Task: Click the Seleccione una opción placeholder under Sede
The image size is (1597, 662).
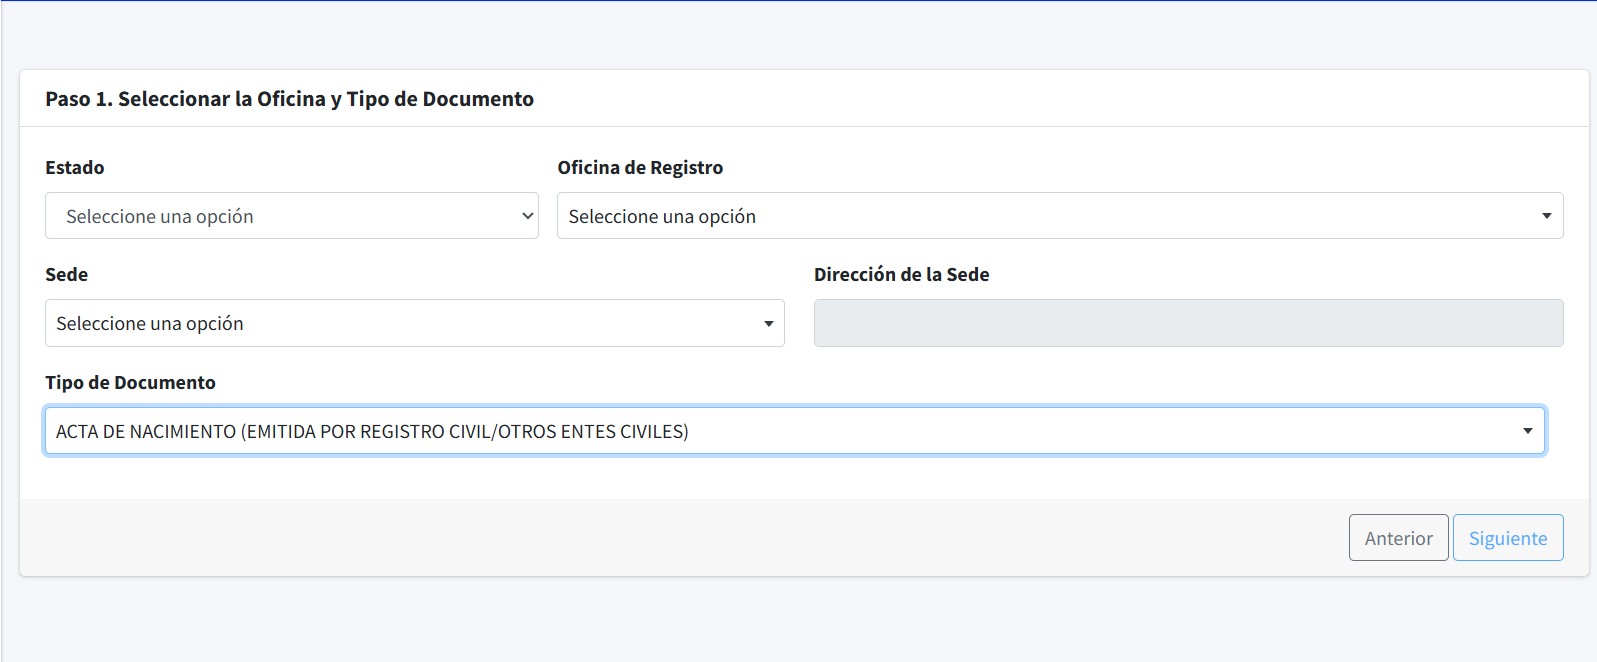Action: [150, 324]
